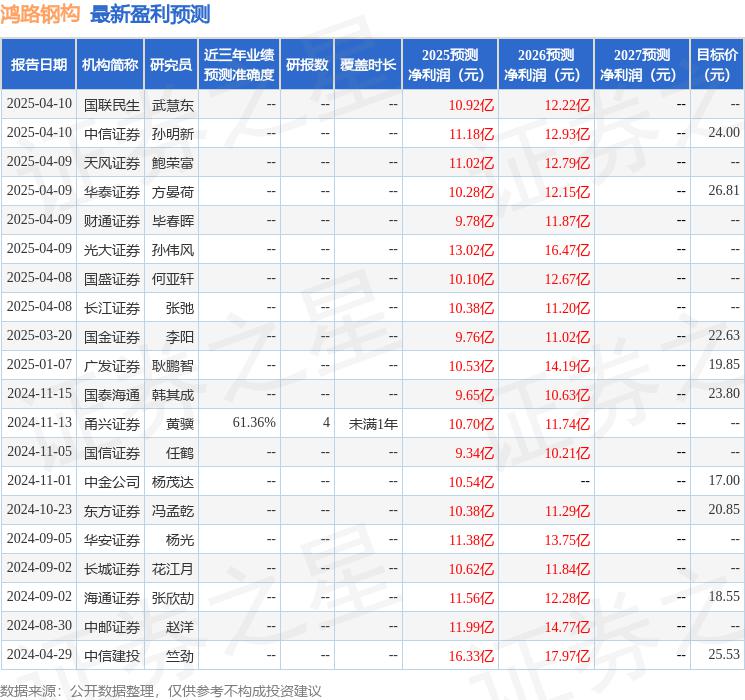Click the 2026预测净利润 column header
Viewport: 745px width, 700px height.
coord(546,65)
